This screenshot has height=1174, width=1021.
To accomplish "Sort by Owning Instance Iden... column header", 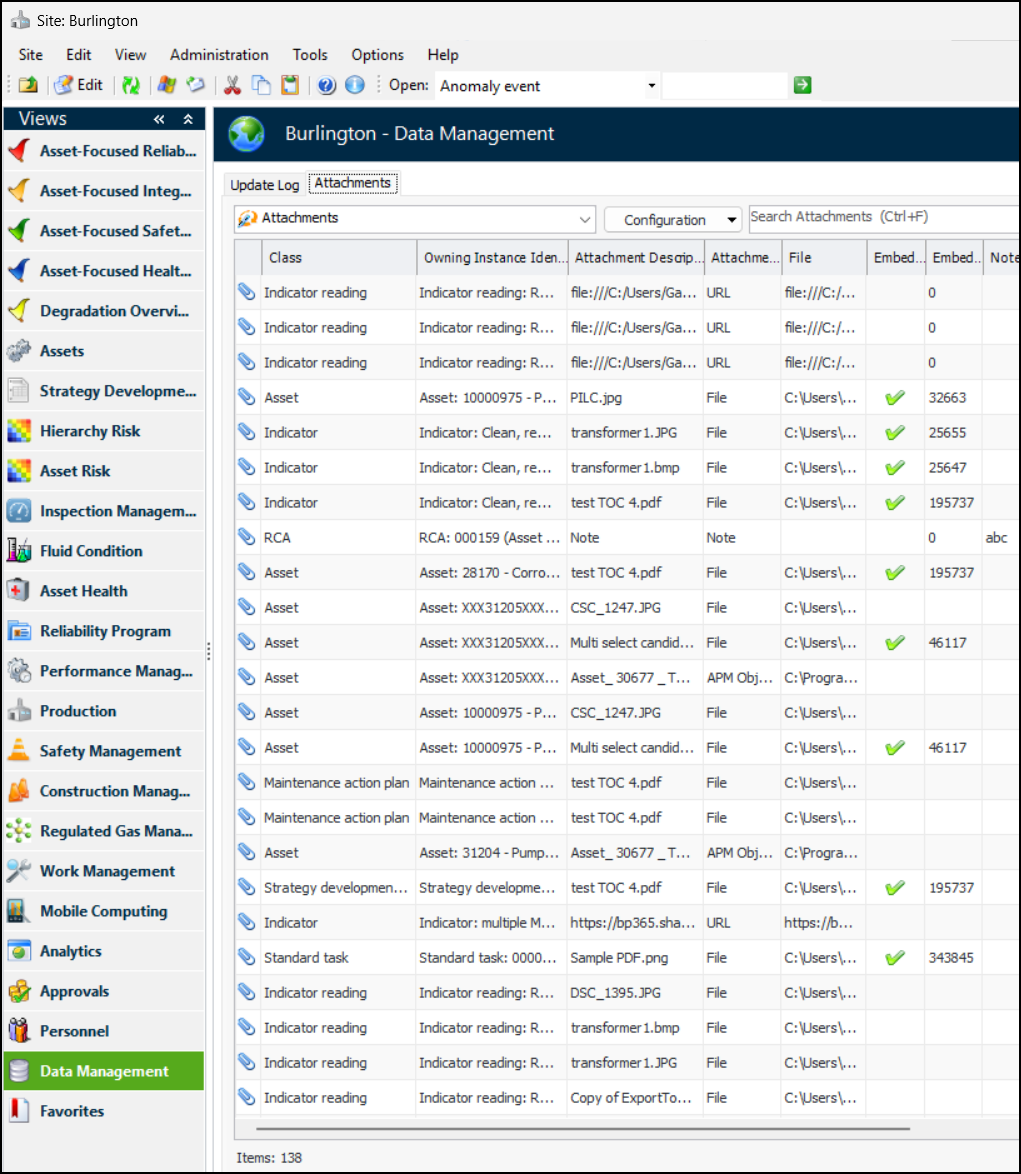I will click(493, 258).
